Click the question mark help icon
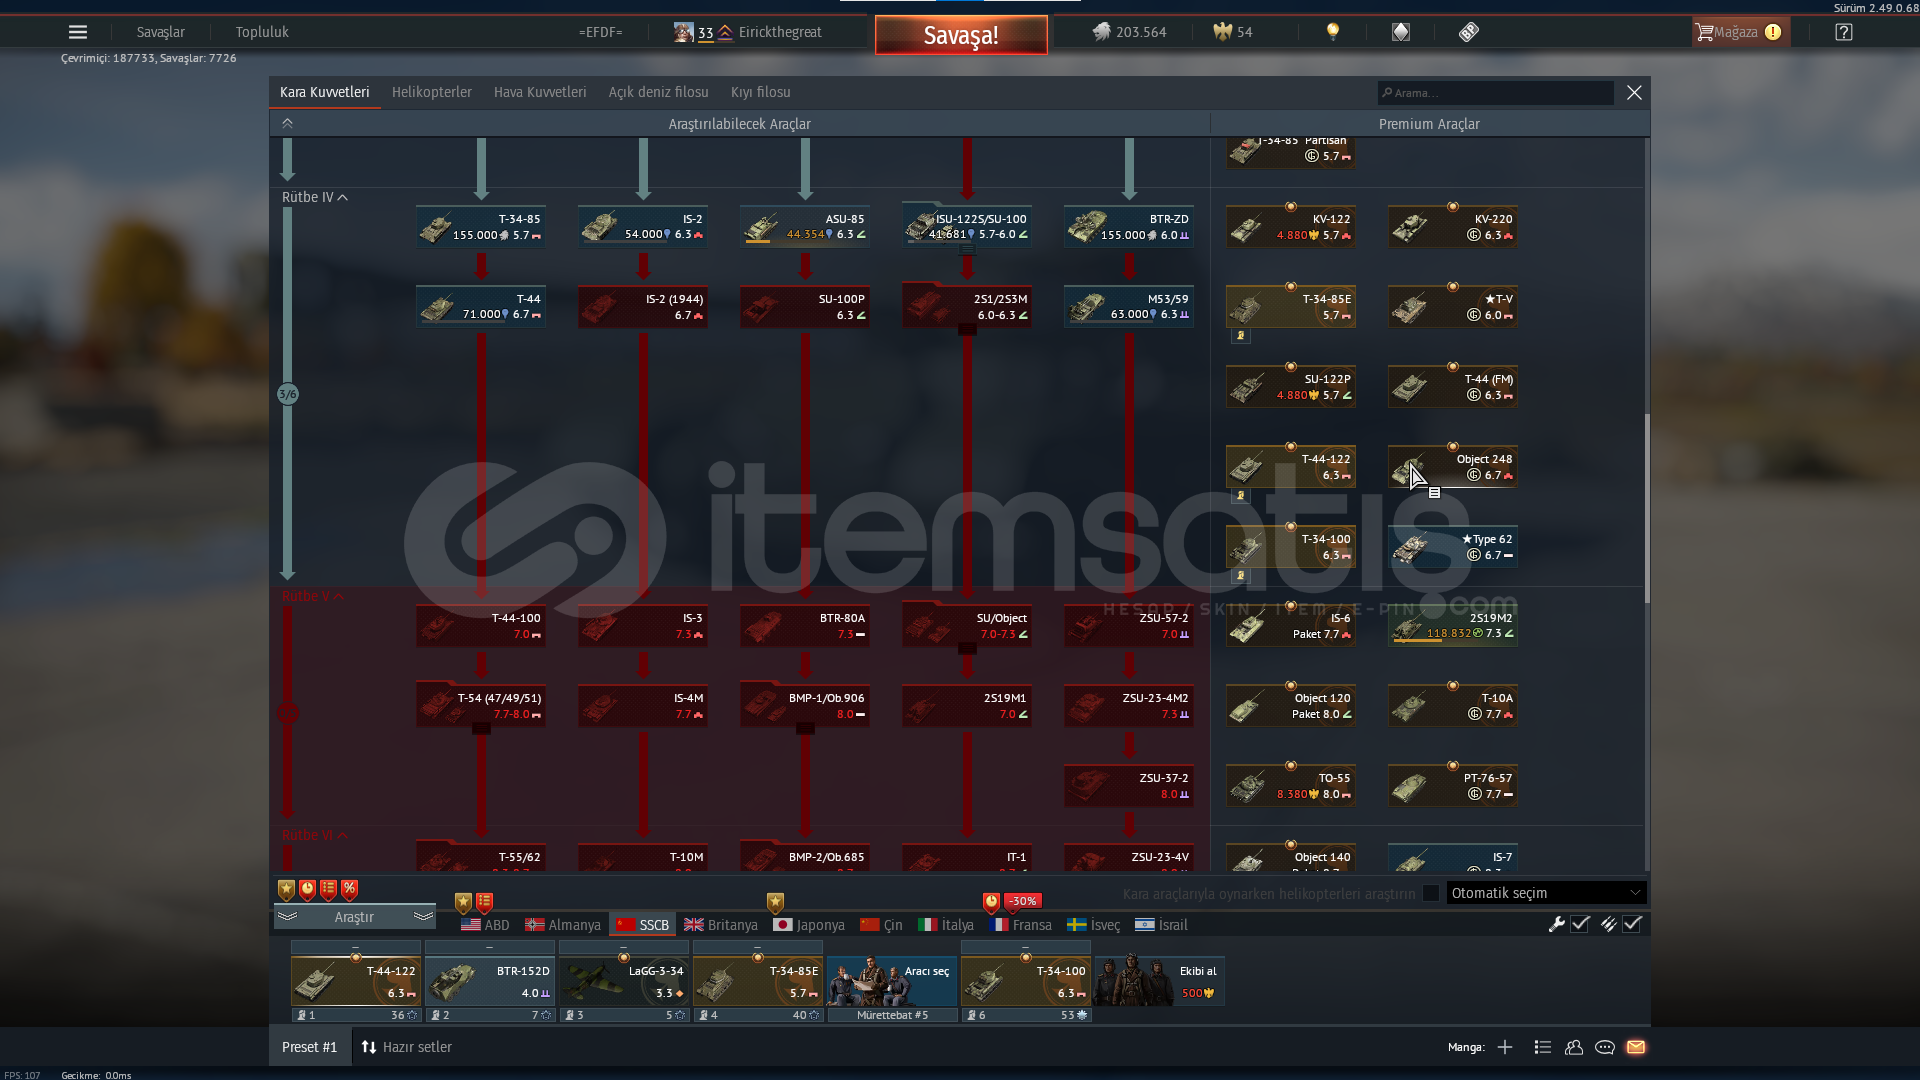The width and height of the screenshot is (1920, 1080). coord(1844,32)
